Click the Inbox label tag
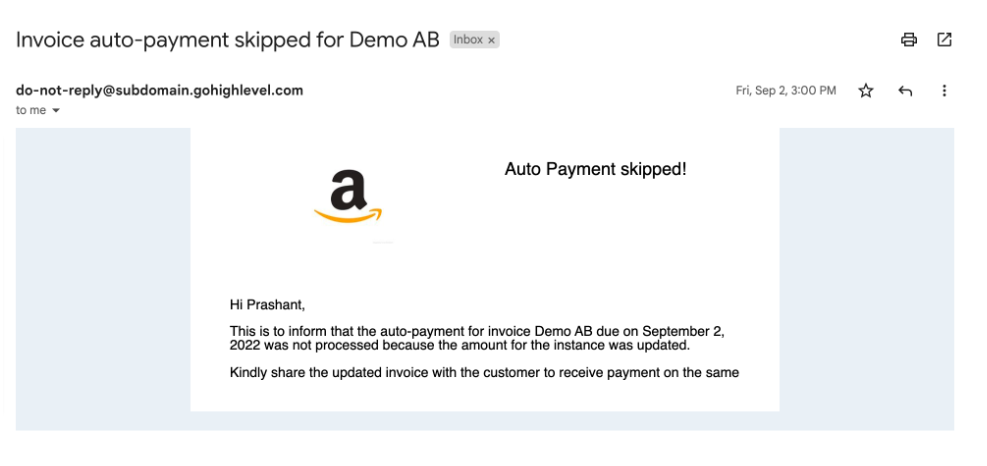Viewport: 987px width, 466px height. point(474,40)
